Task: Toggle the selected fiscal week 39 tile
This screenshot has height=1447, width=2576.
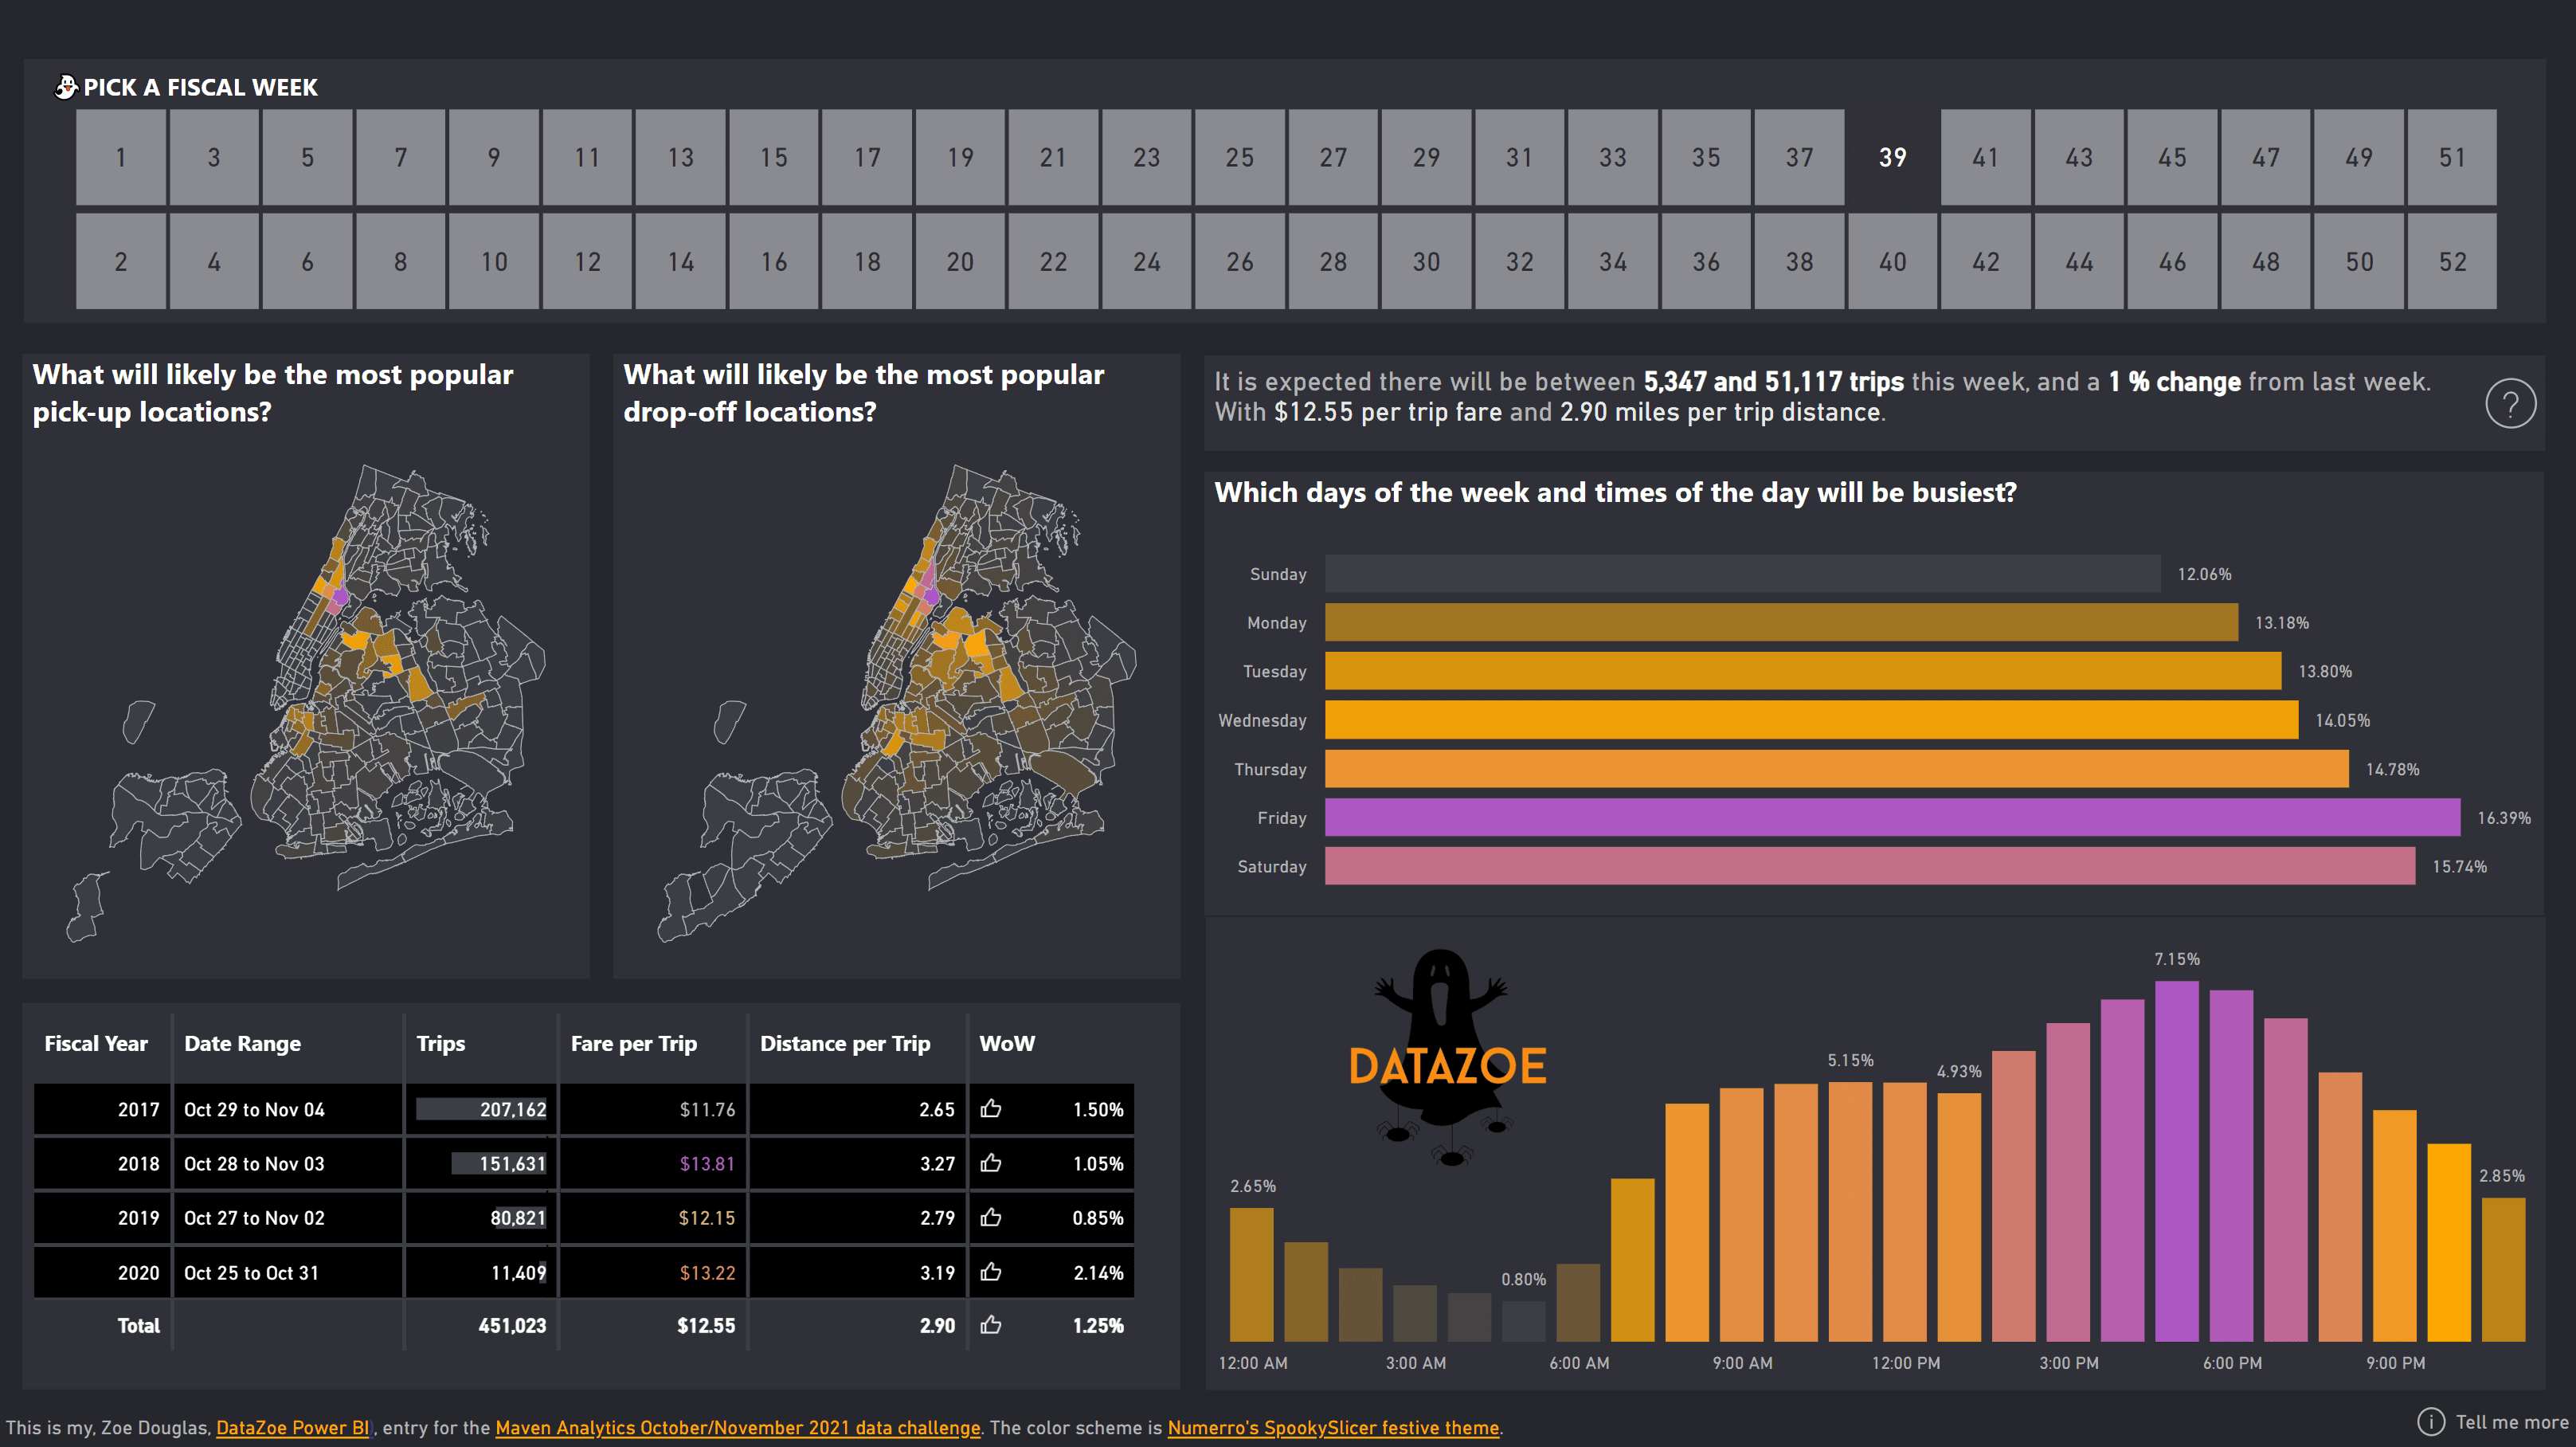Action: point(1892,157)
